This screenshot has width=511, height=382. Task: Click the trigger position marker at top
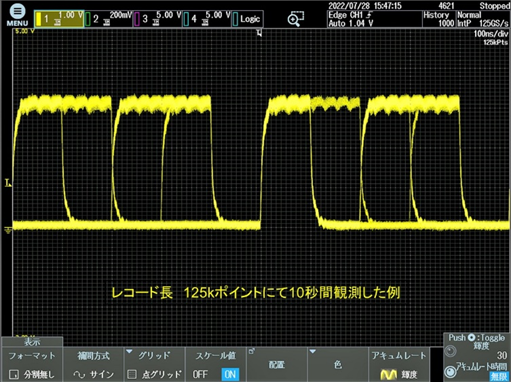[259, 33]
